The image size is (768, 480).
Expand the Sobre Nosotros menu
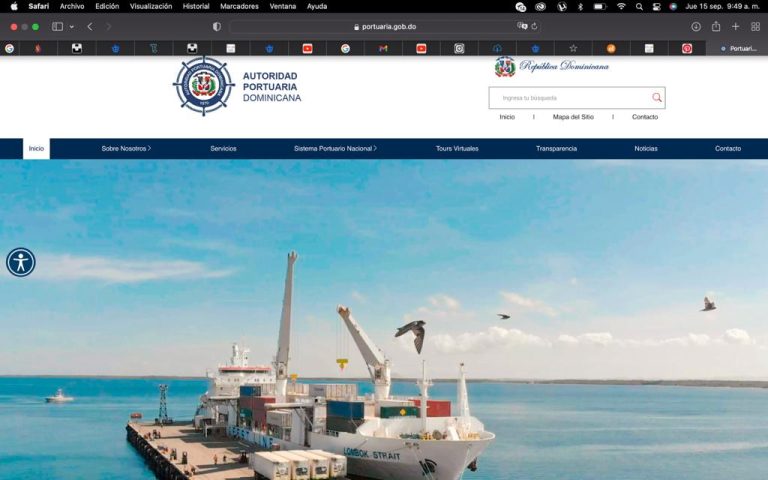(126, 148)
